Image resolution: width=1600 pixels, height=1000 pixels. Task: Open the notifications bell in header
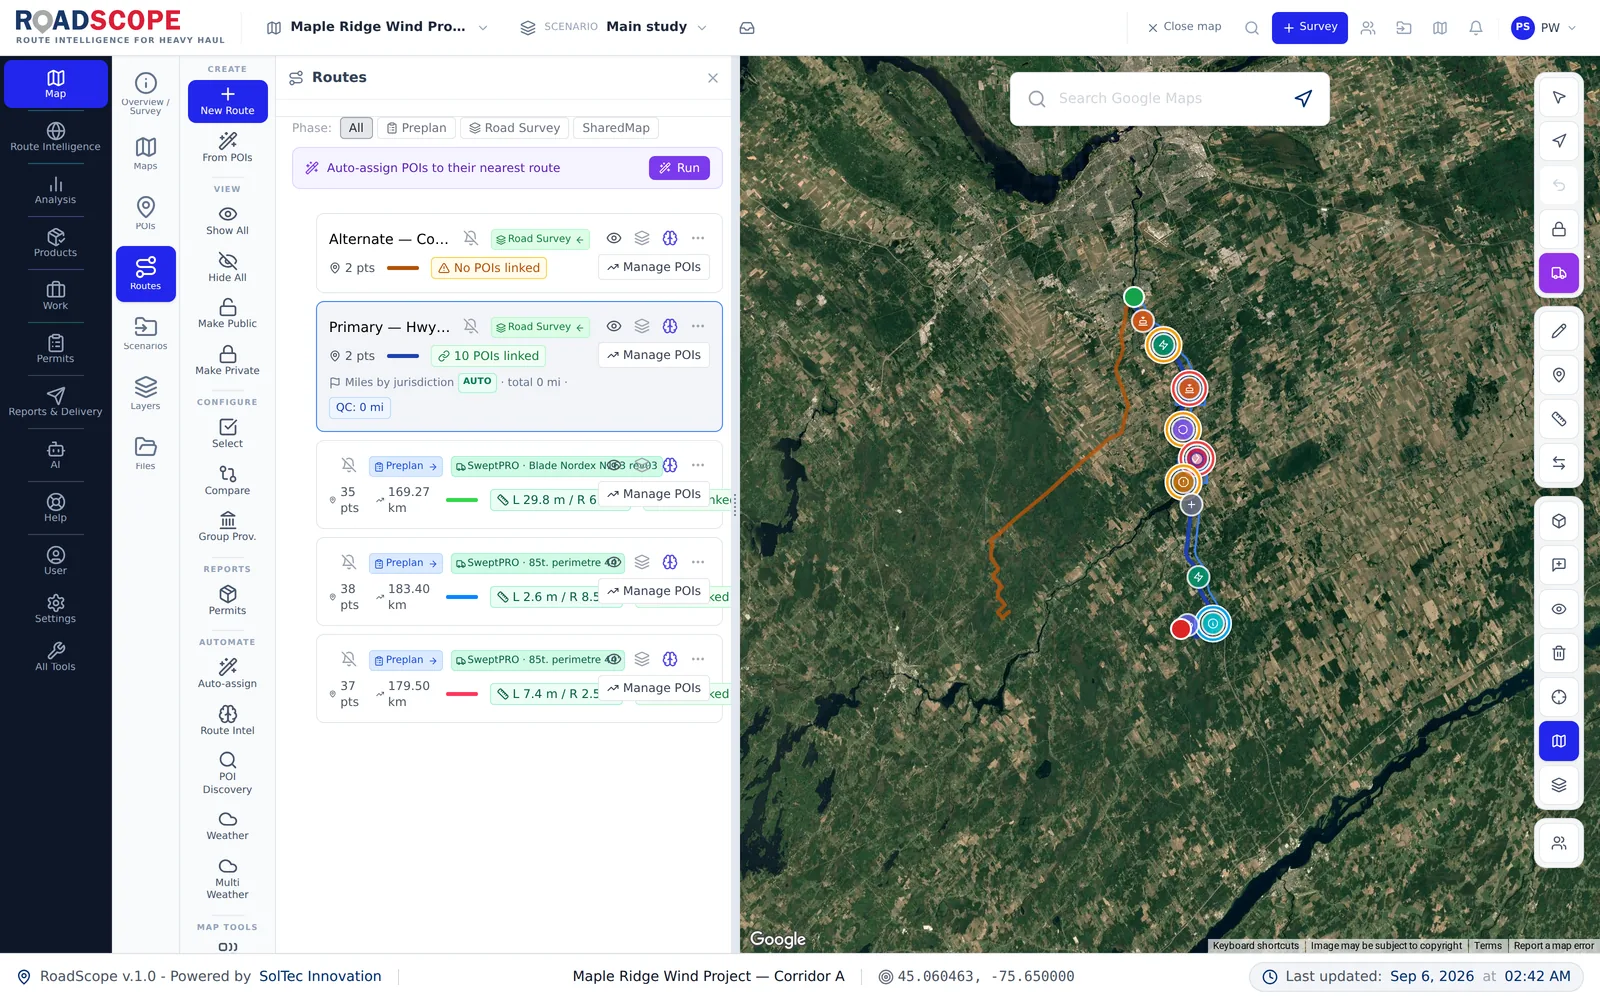[x=1475, y=28]
